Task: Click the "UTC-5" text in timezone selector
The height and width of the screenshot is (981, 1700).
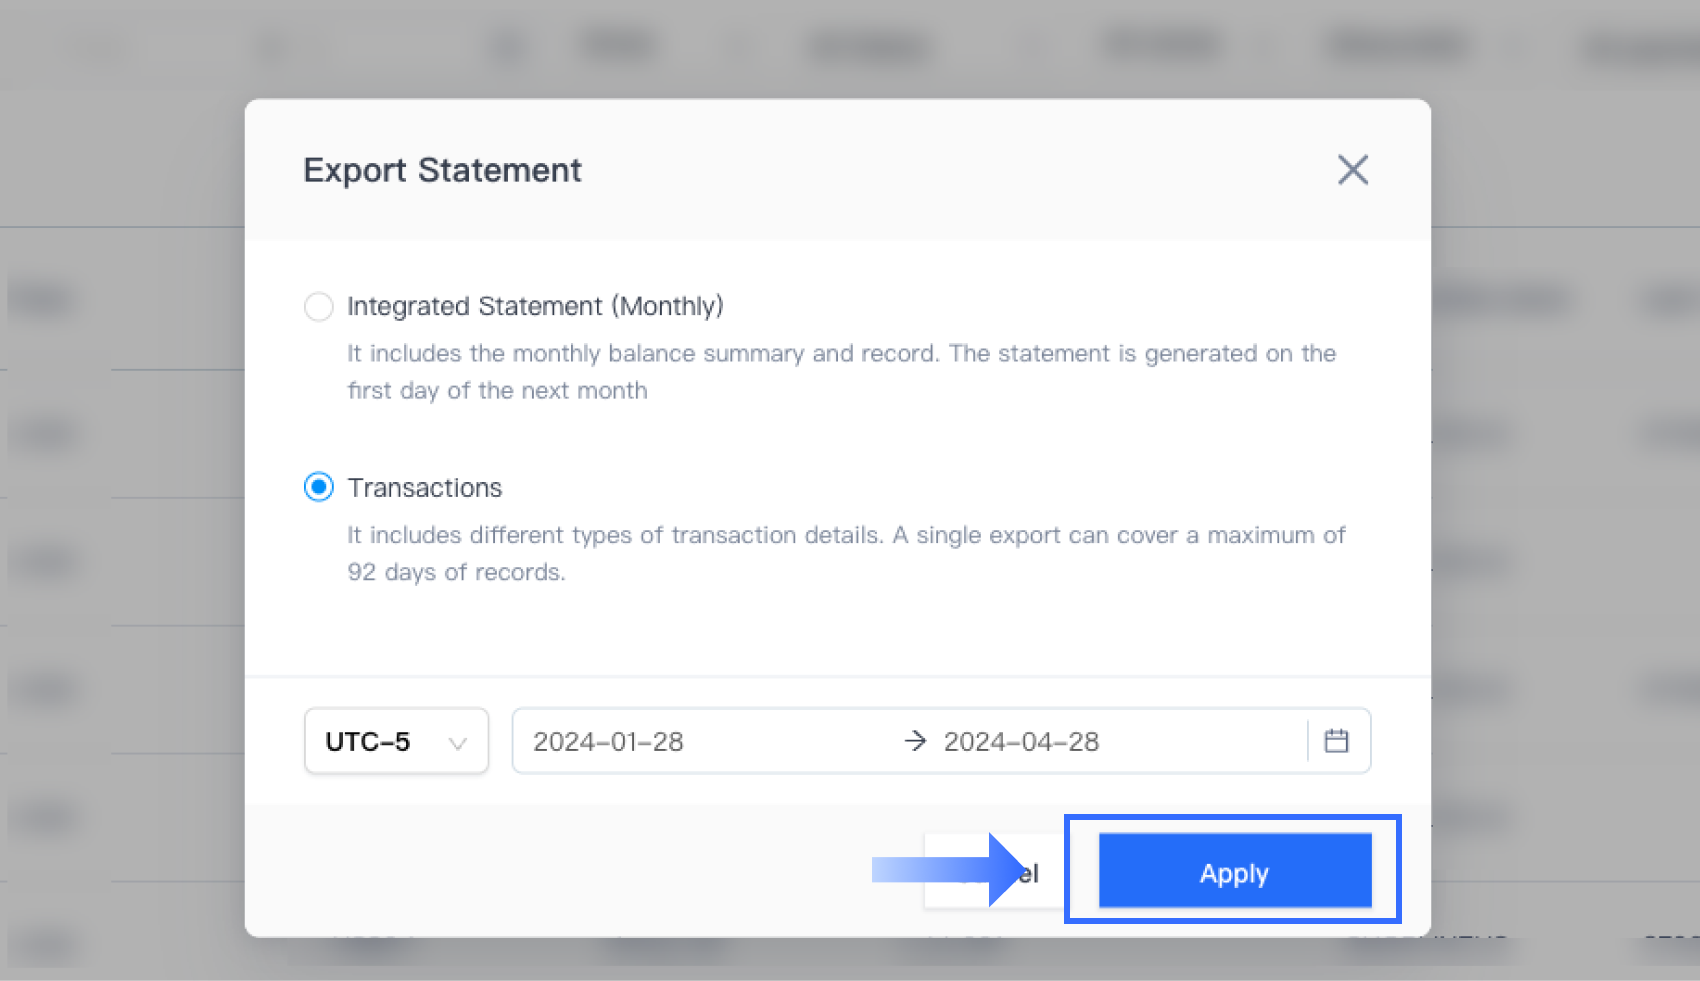Action: pyautogui.click(x=367, y=741)
